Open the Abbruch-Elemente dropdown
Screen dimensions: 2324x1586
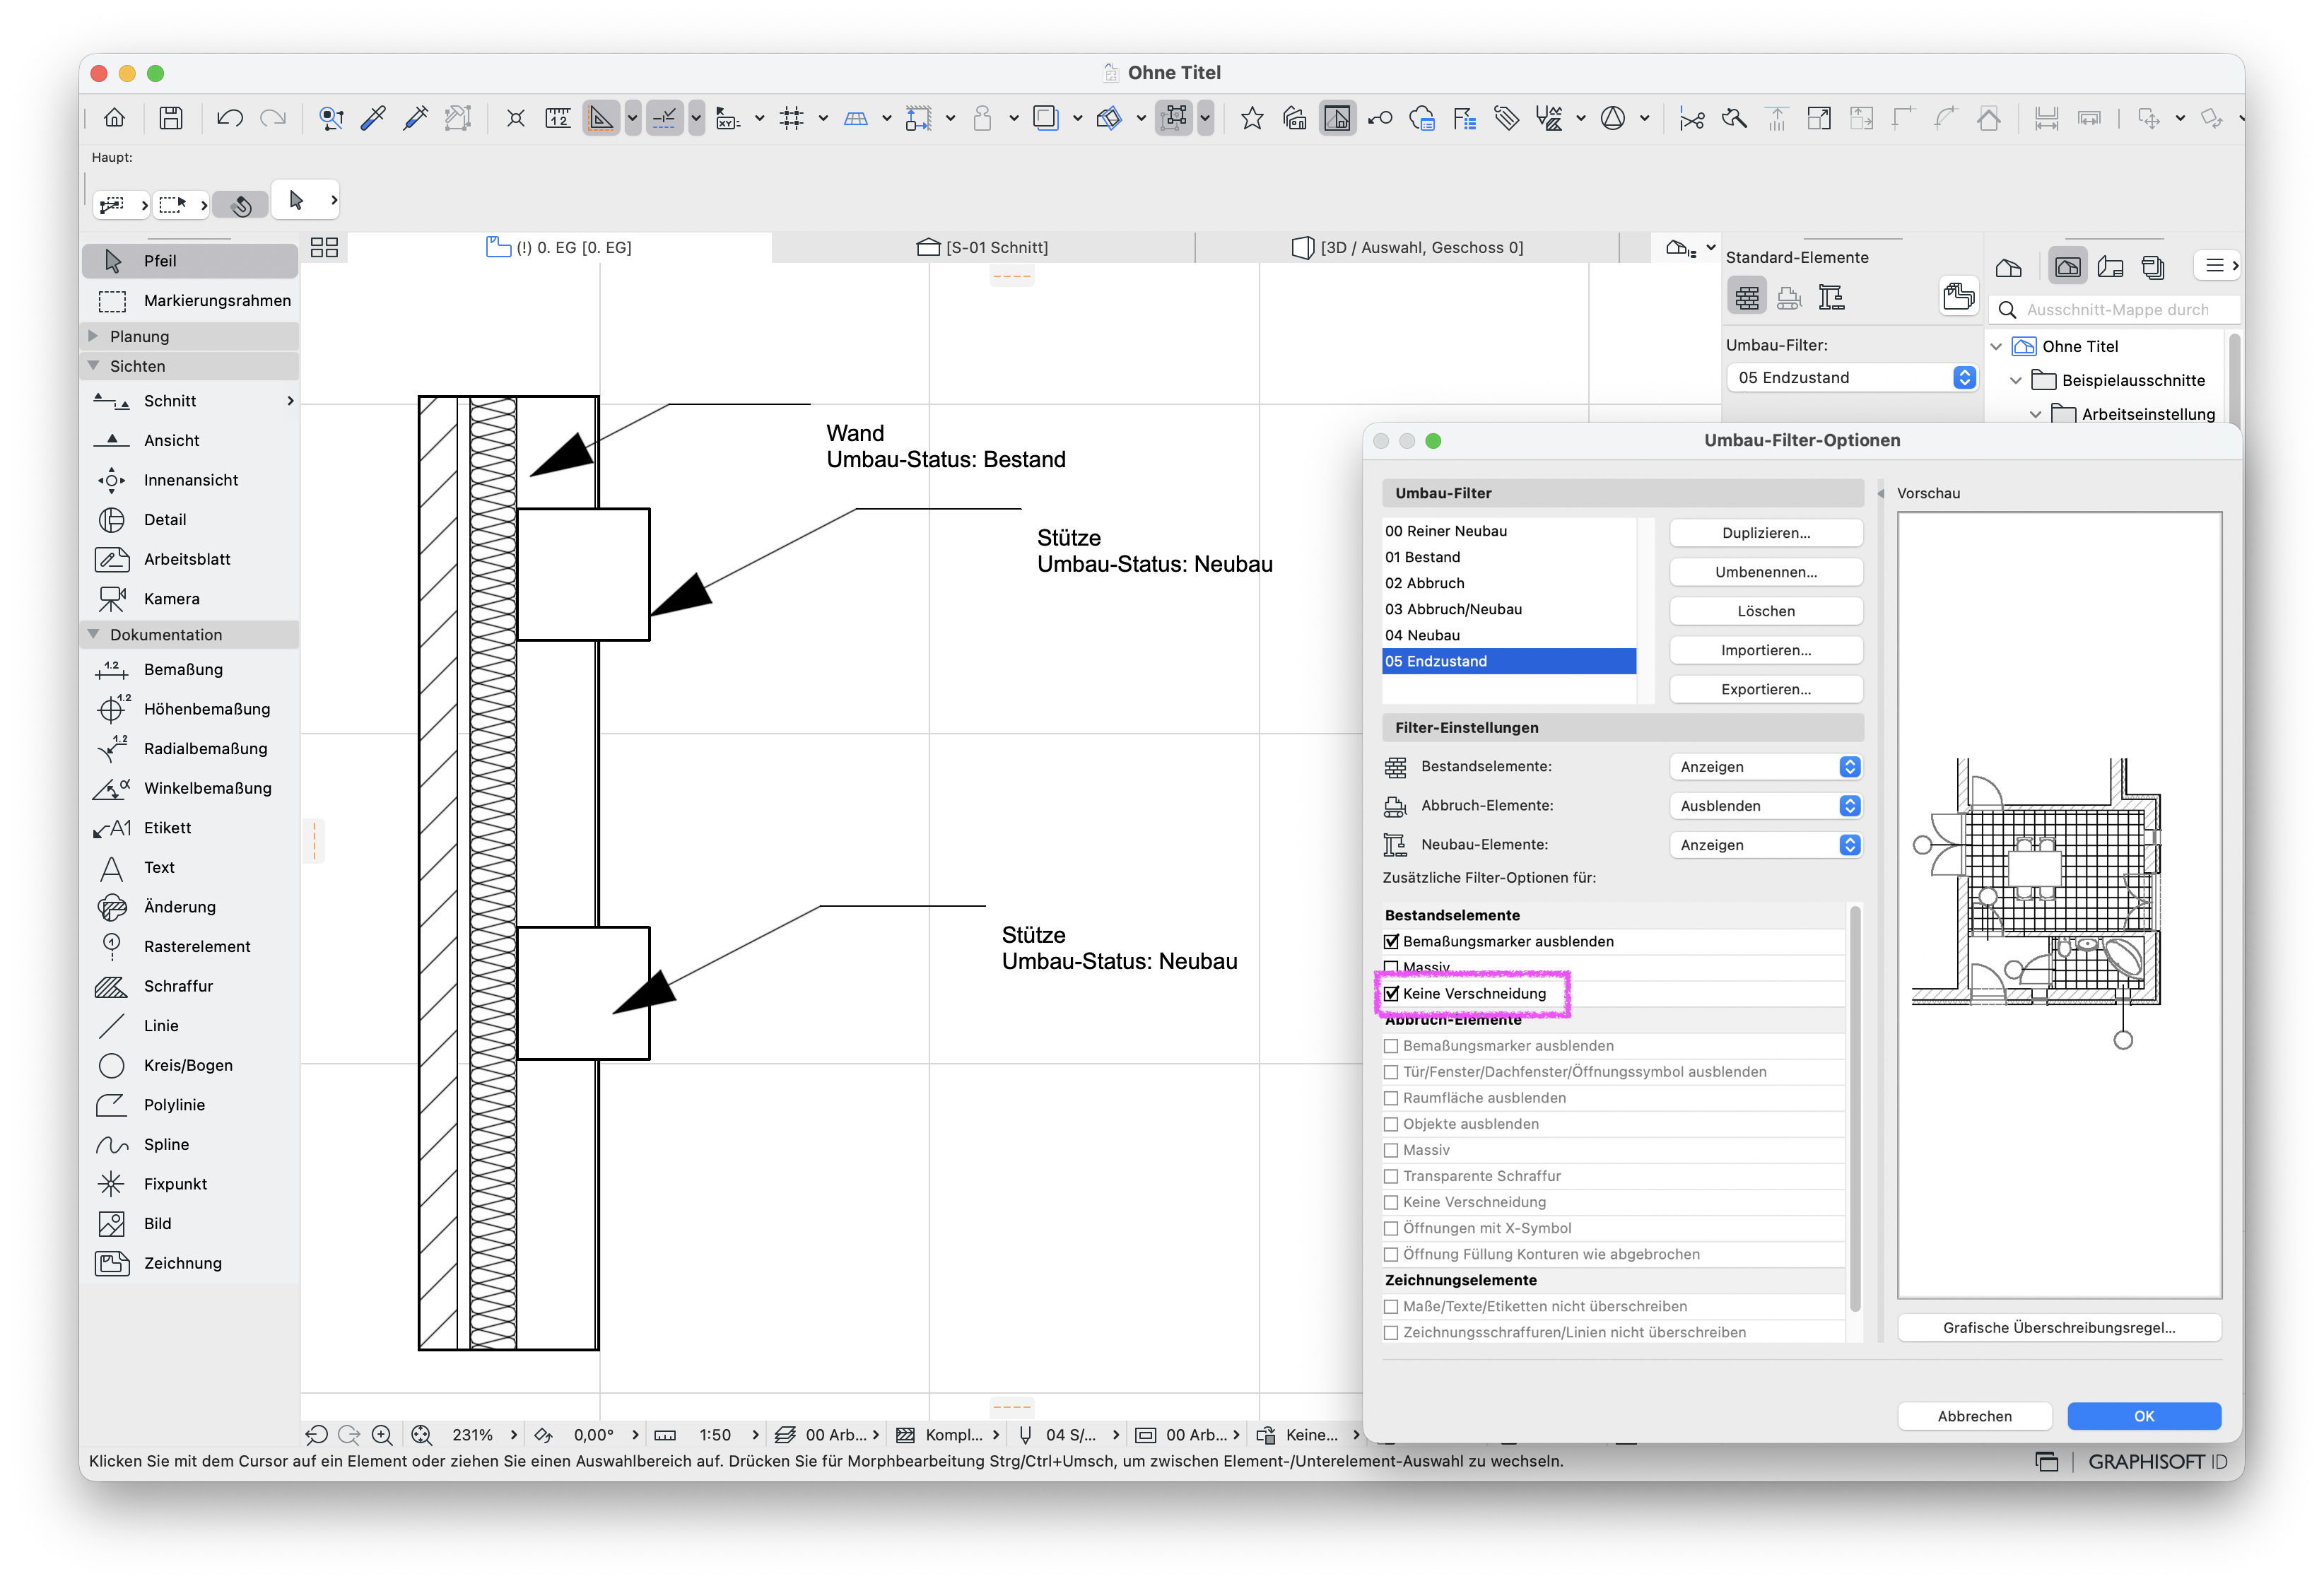1766,806
